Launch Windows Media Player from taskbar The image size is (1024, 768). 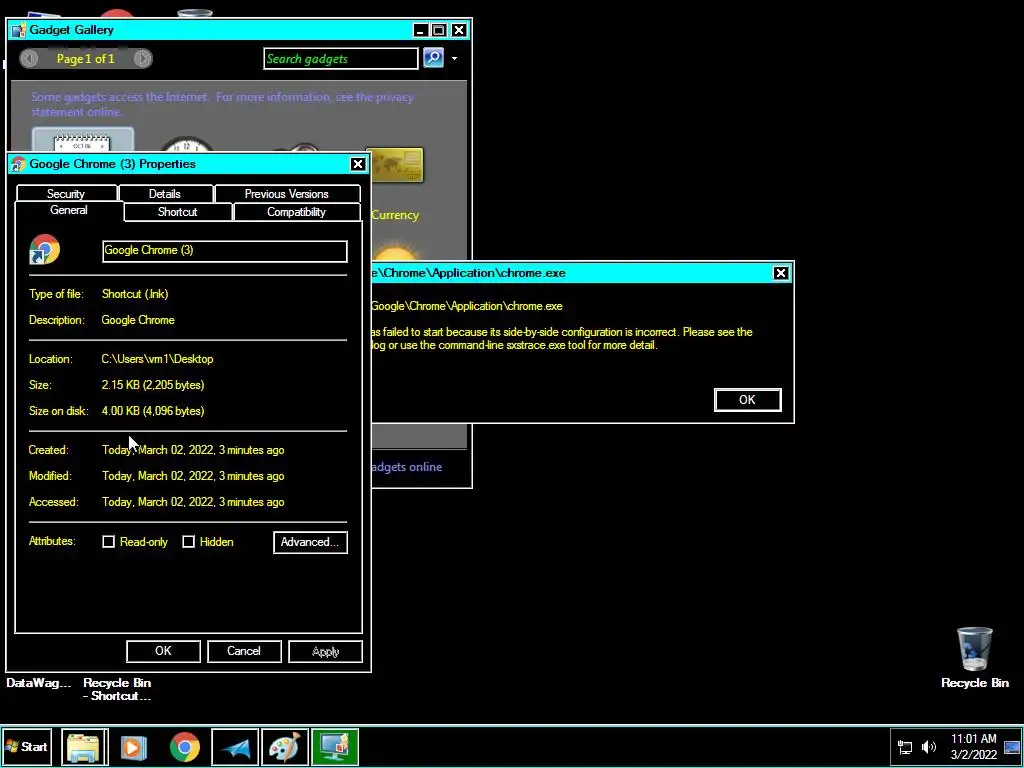[x=134, y=747]
